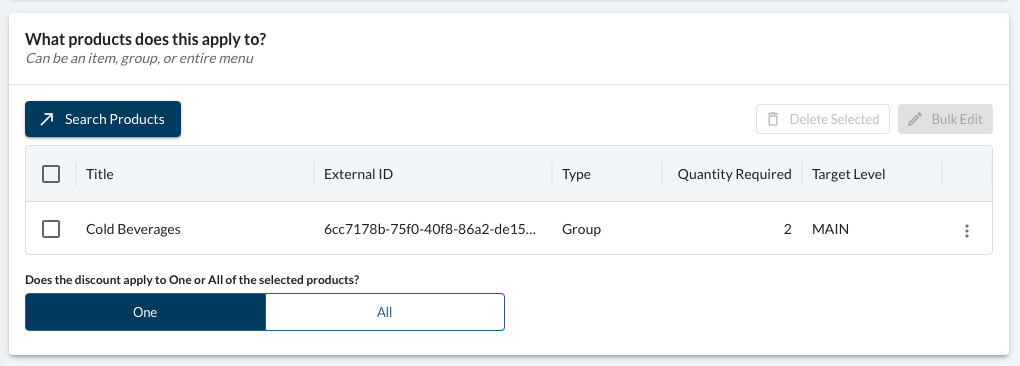
Task: Click the arrow icon on Search Products
Action: click(x=47, y=119)
